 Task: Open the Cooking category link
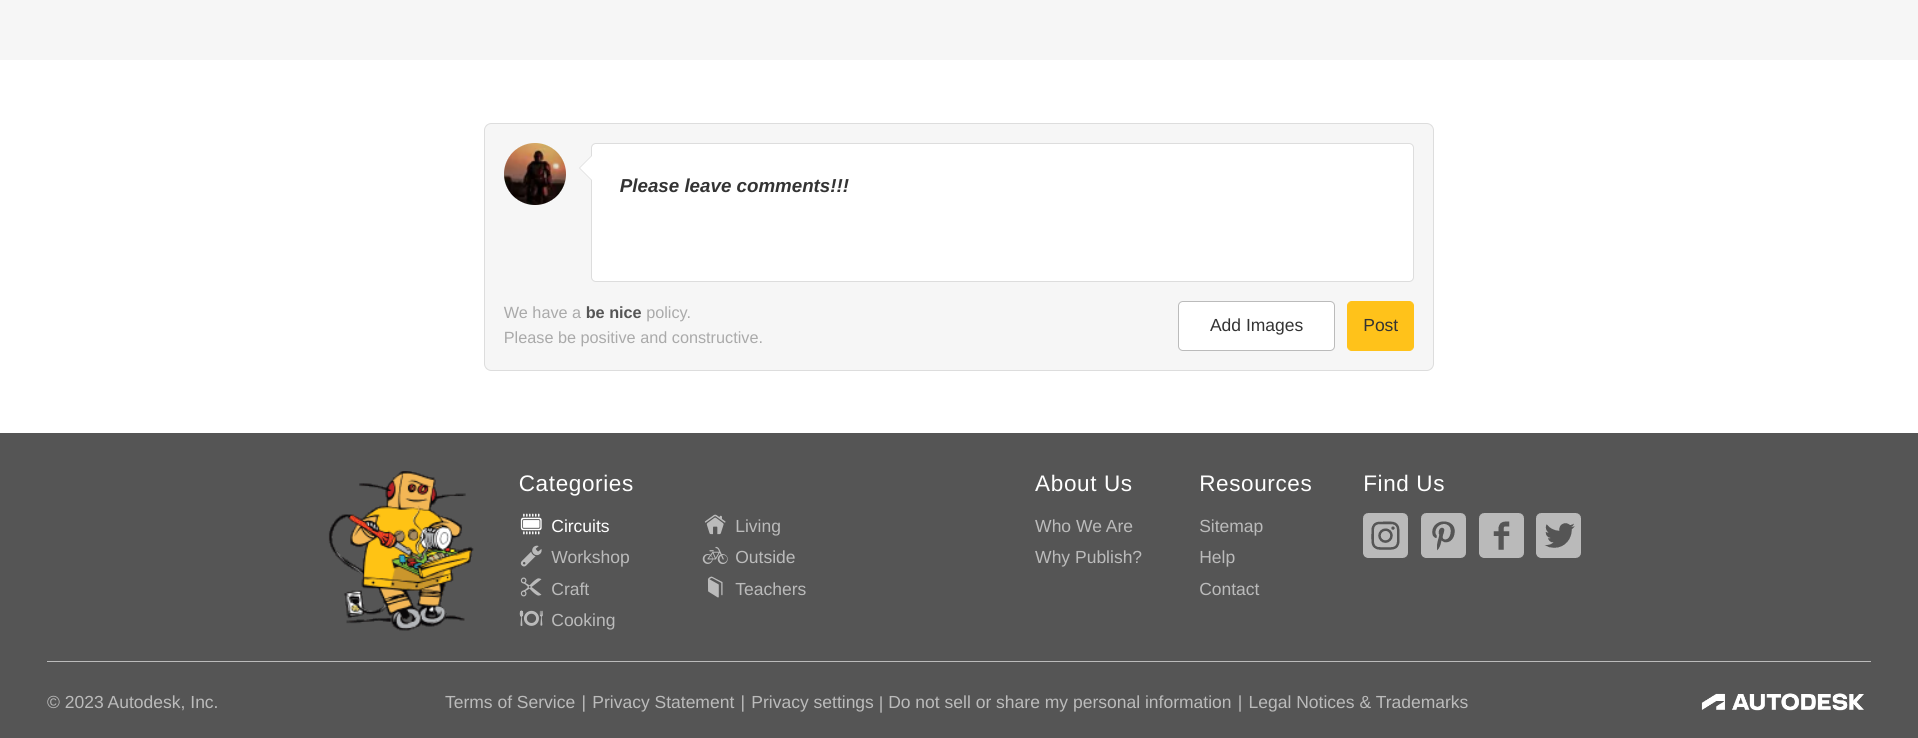click(x=583, y=620)
